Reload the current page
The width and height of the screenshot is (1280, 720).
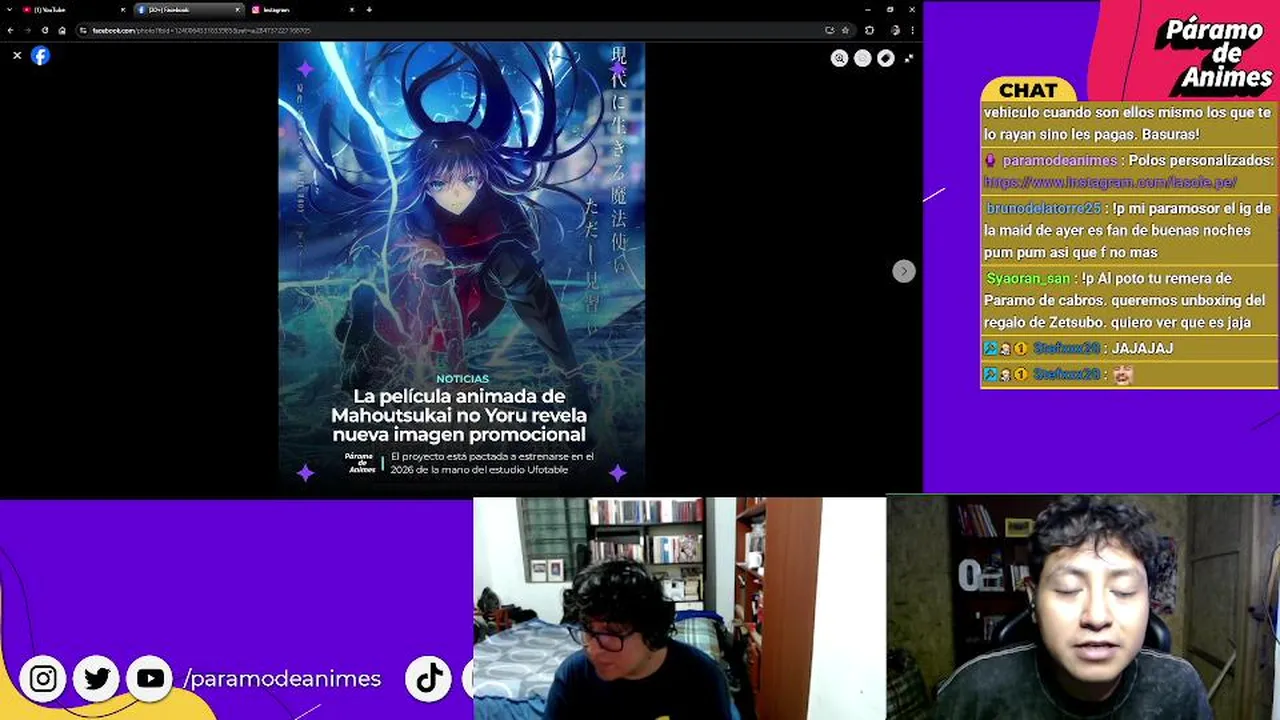click(x=44, y=30)
